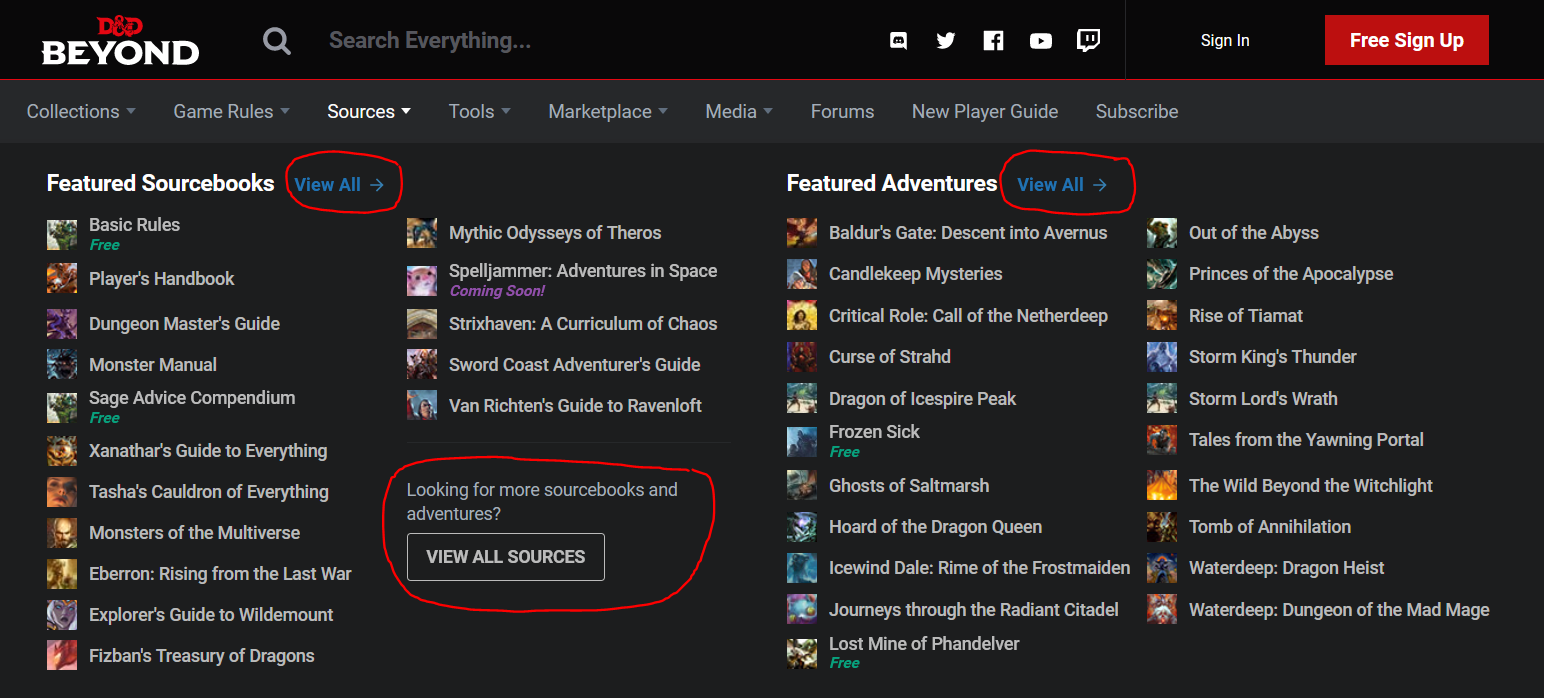Open Monsters of the Multiverse link
The image size is (1544, 698).
pos(194,533)
